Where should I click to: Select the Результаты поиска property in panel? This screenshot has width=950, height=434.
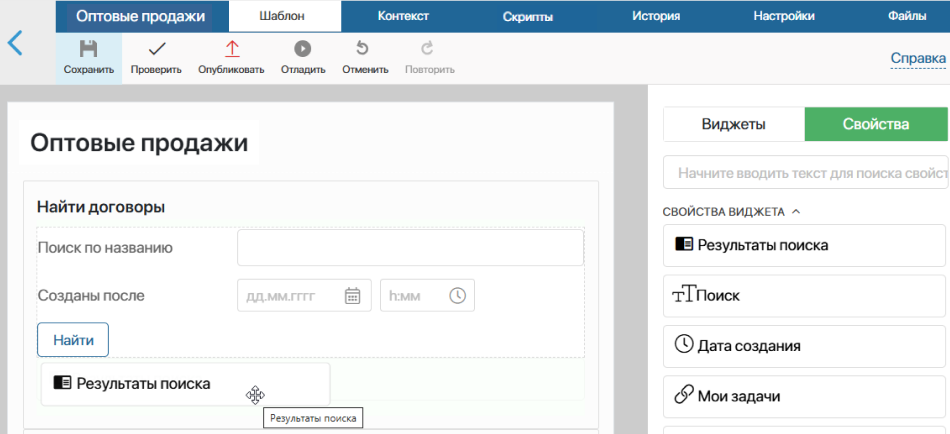805,245
